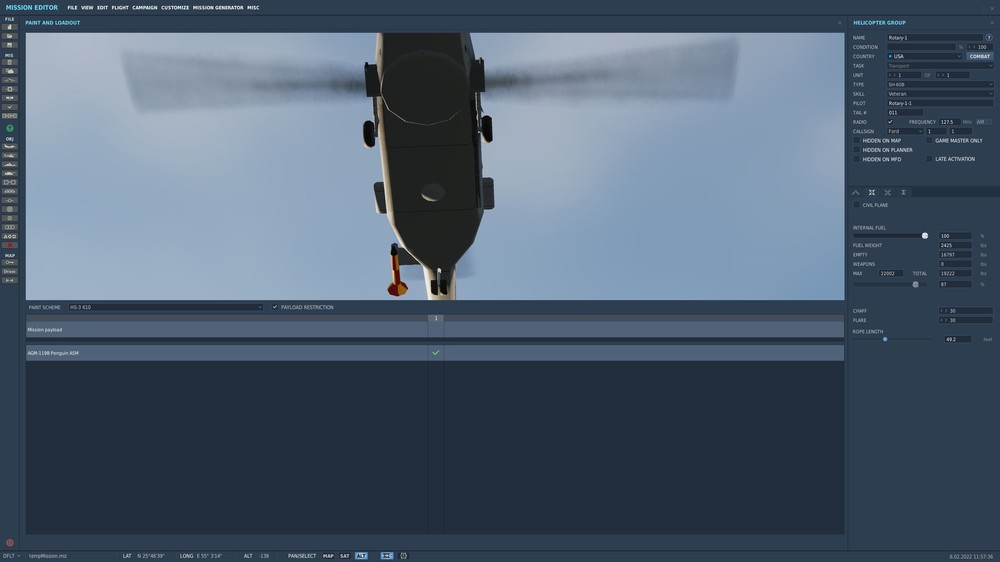The width and height of the screenshot is (1000, 562).
Task: Open the FILE menu
Action: coord(72,8)
